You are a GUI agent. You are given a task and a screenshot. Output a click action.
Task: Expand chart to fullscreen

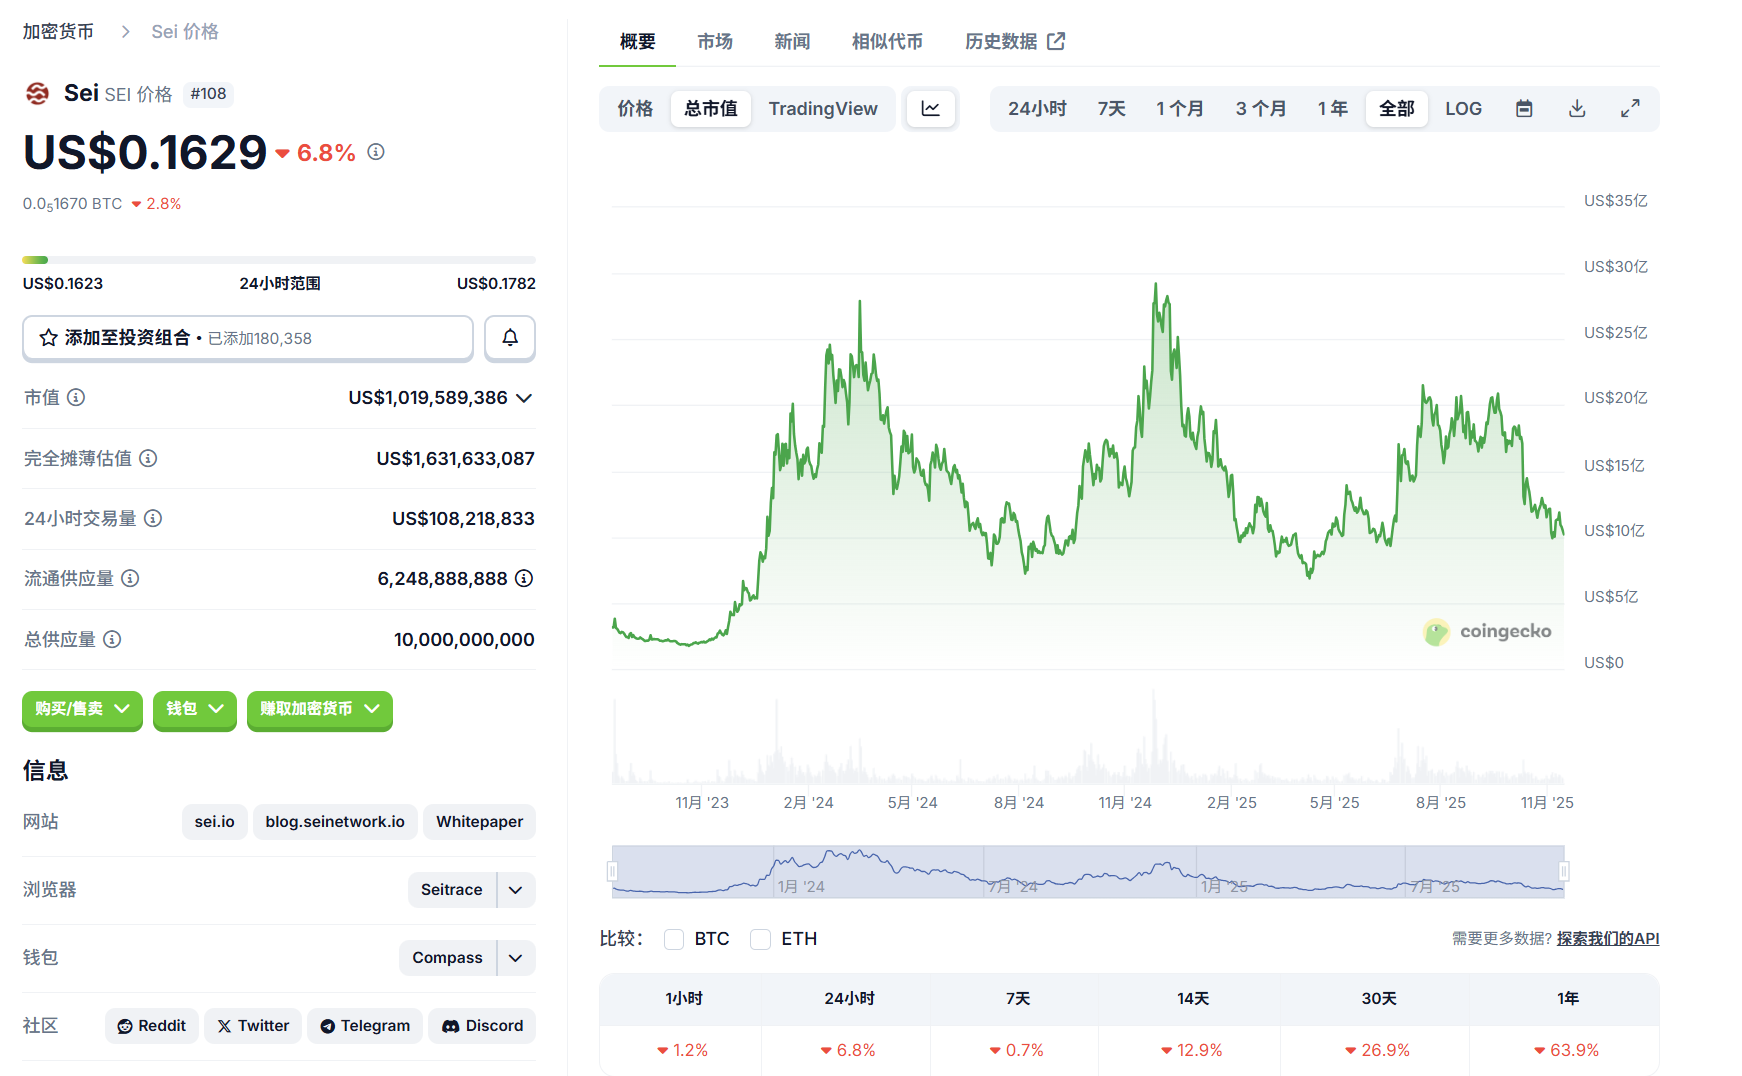(1630, 109)
